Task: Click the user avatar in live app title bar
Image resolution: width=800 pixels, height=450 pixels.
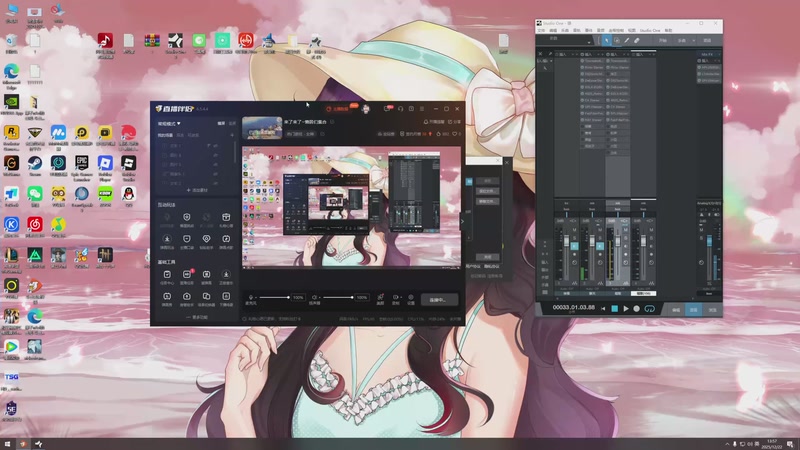Action: (x=365, y=109)
